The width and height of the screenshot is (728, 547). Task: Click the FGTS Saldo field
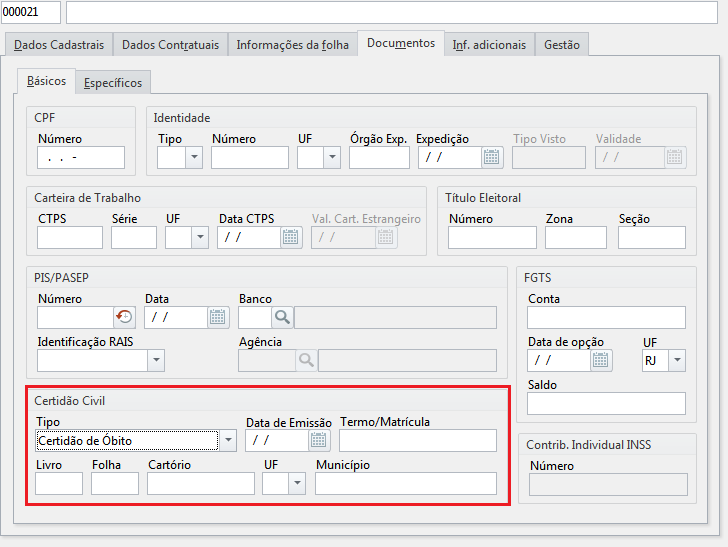click(x=606, y=404)
